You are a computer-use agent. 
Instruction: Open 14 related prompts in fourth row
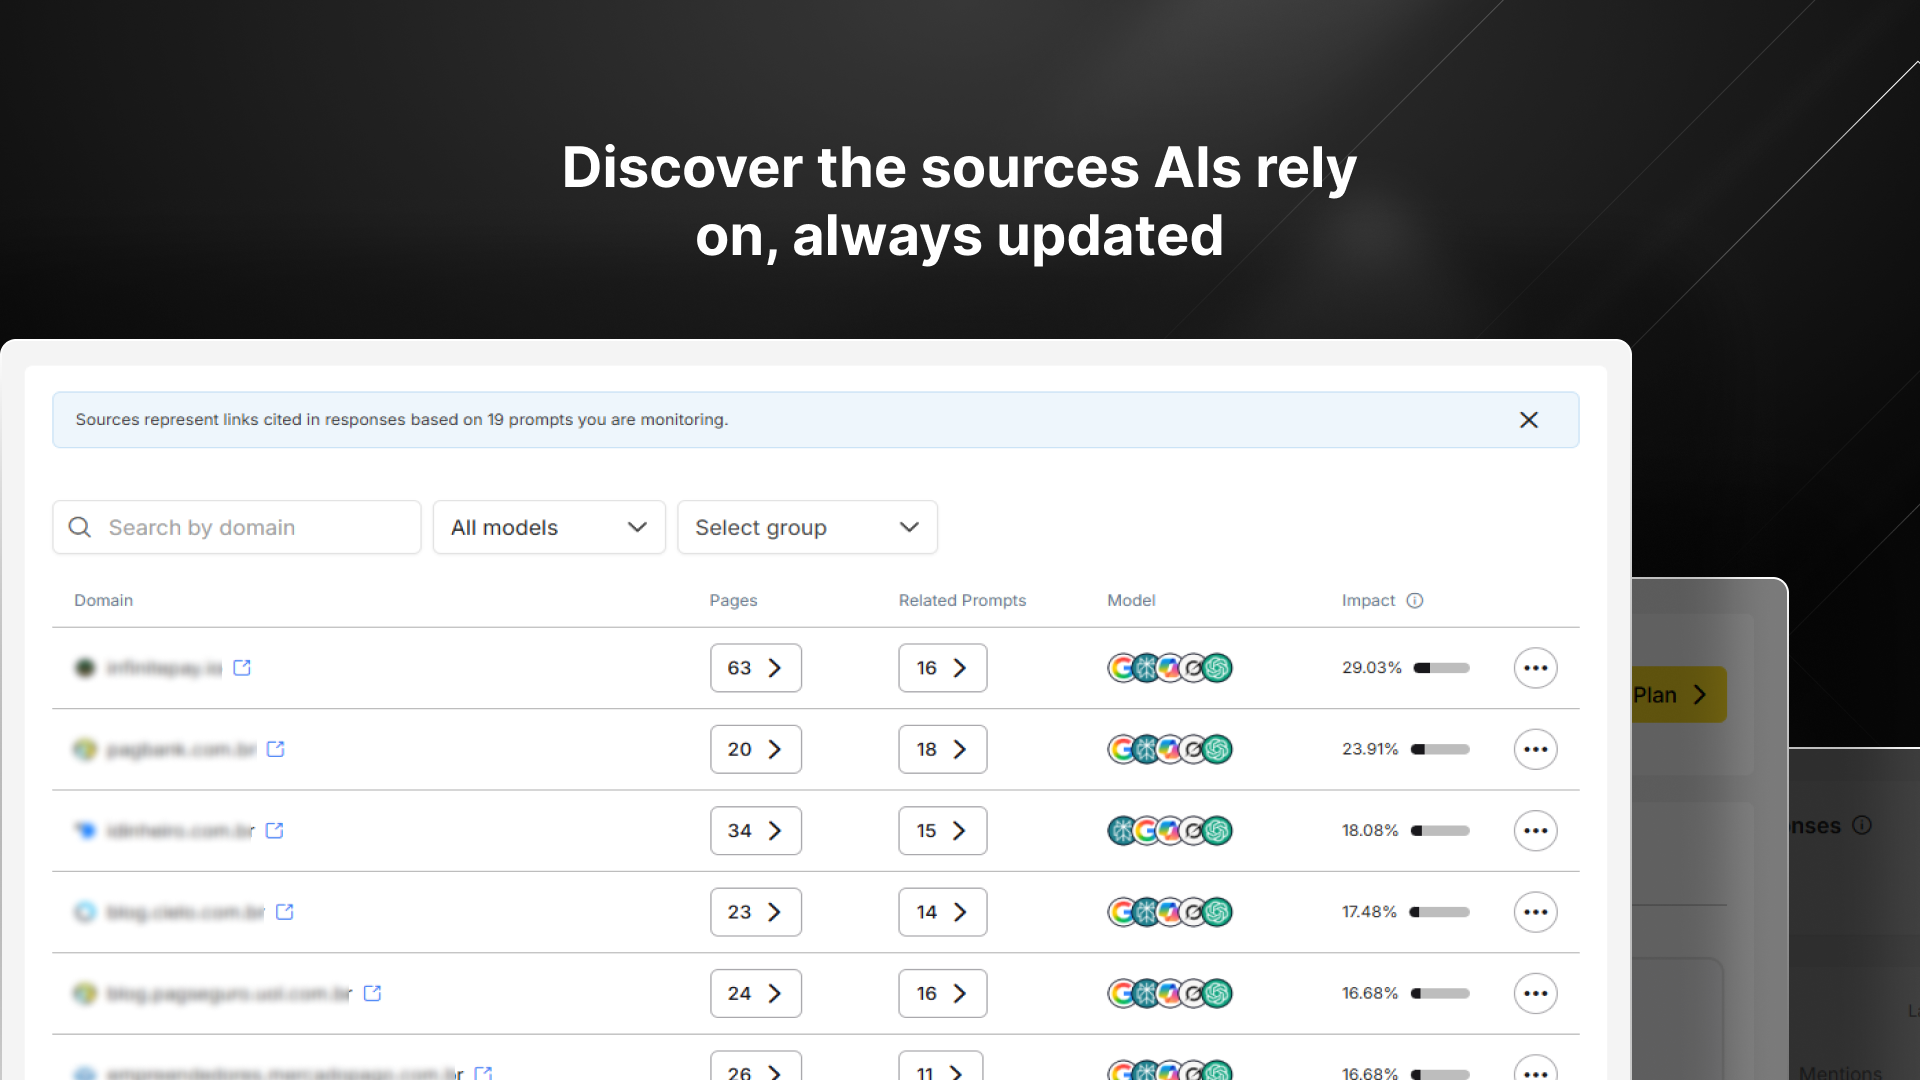coord(942,912)
